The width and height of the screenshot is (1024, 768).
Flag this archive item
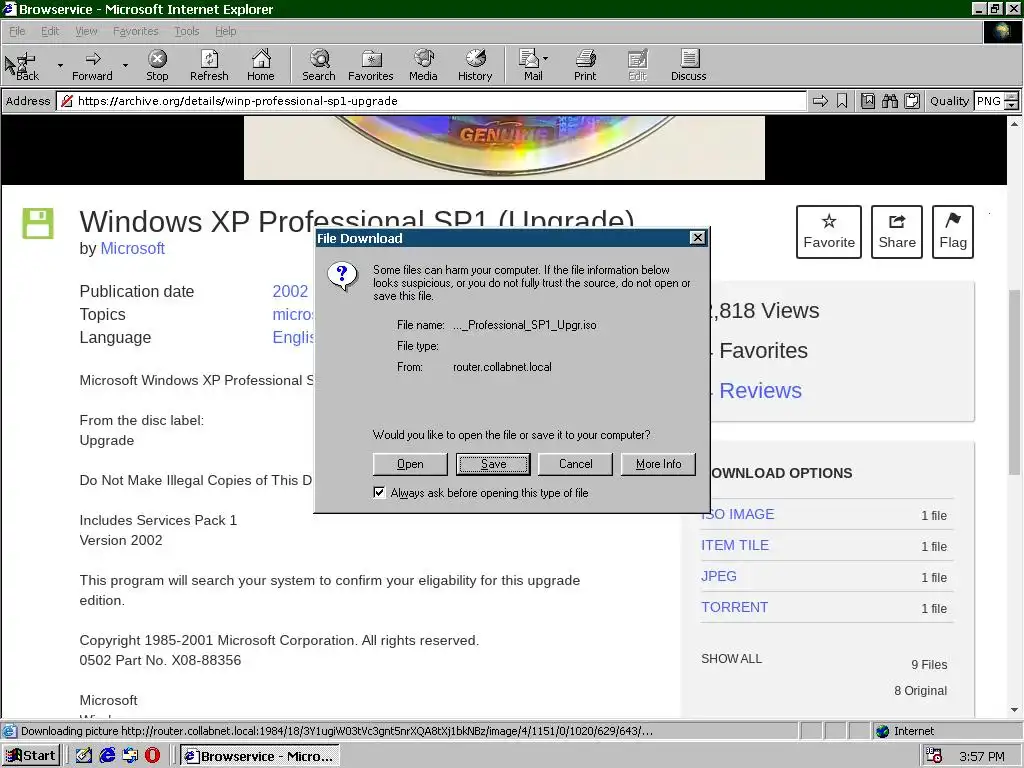[x=953, y=232]
